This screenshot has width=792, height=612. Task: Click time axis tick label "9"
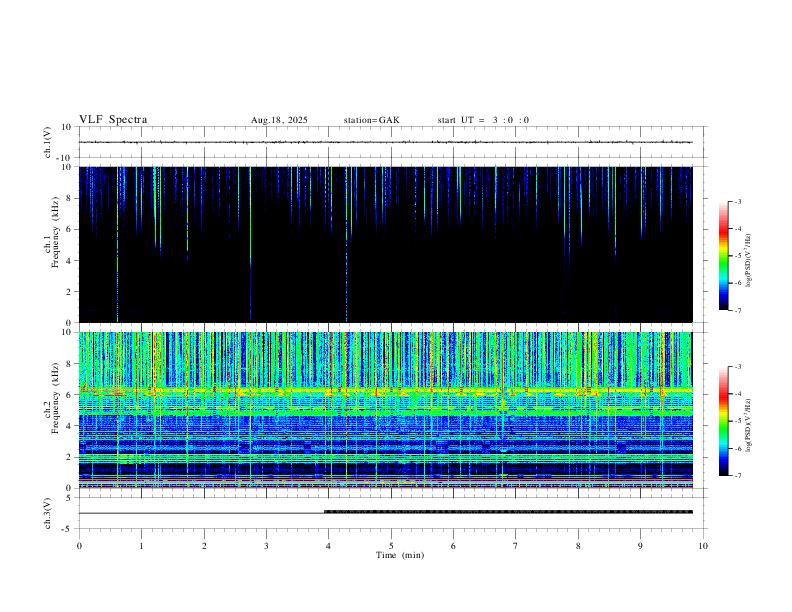(x=640, y=546)
